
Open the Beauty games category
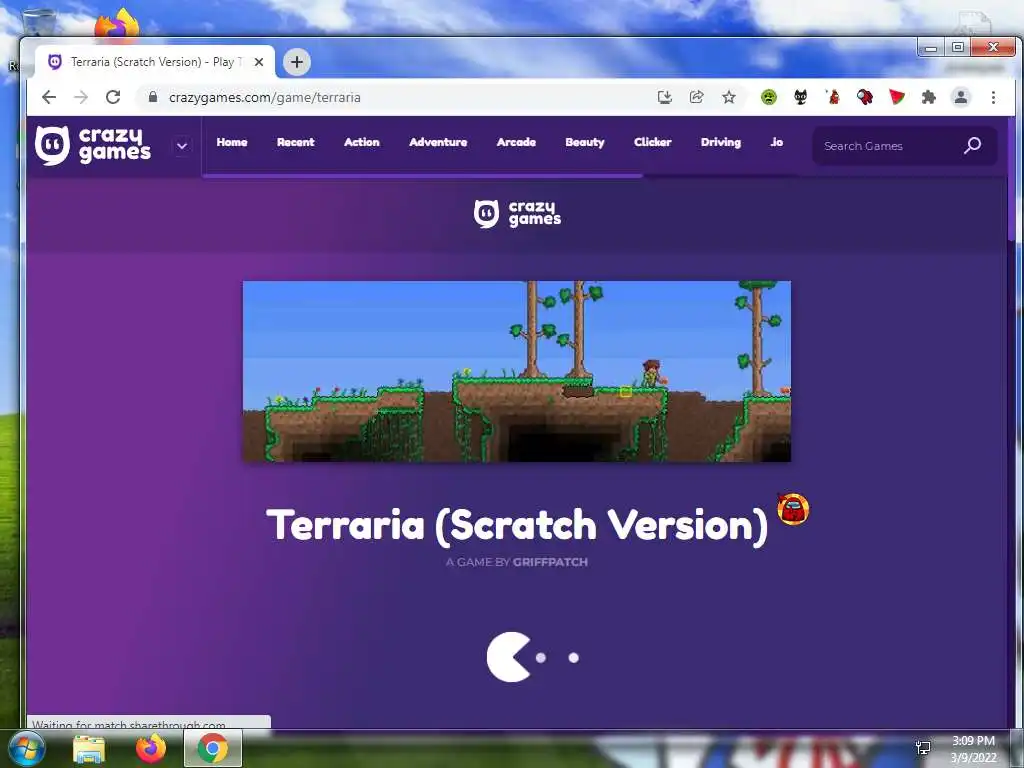[x=584, y=142]
